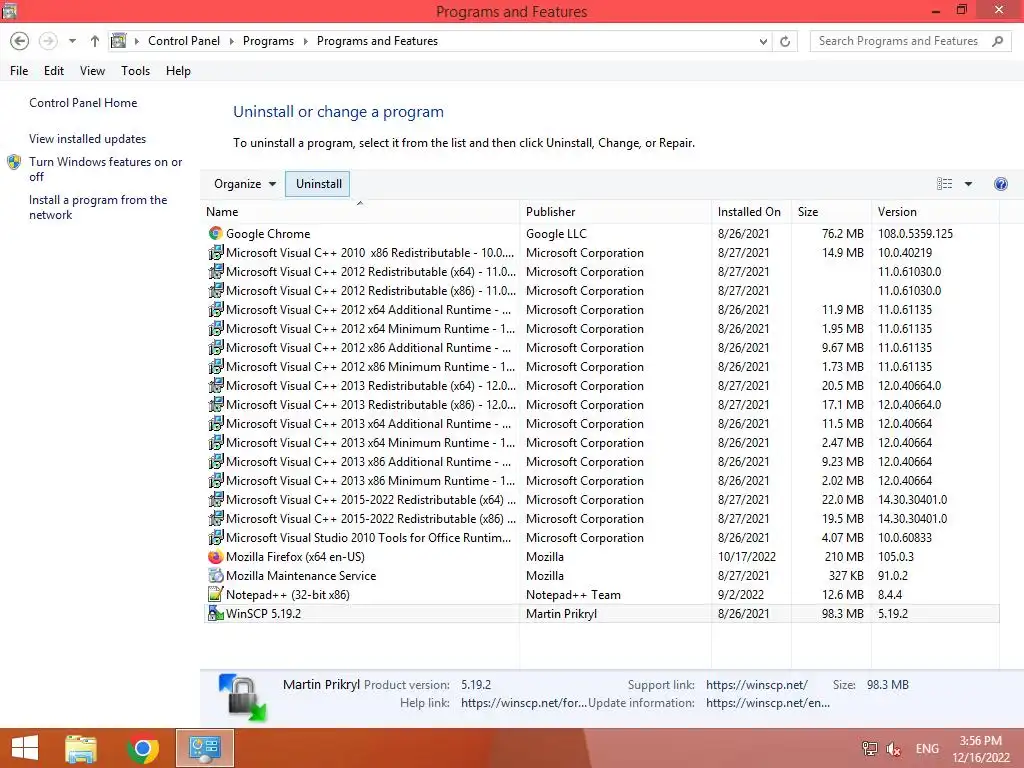Click the Visual C++ 2010 x86 Redistributable icon
The height and width of the screenshot is (768, 1024).
pos(216,252)
